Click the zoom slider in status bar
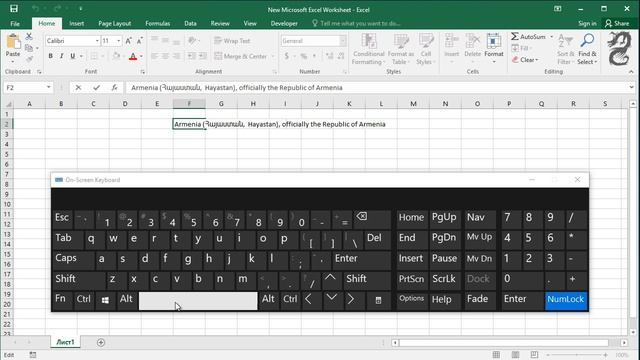 click(x=576, y=355)
